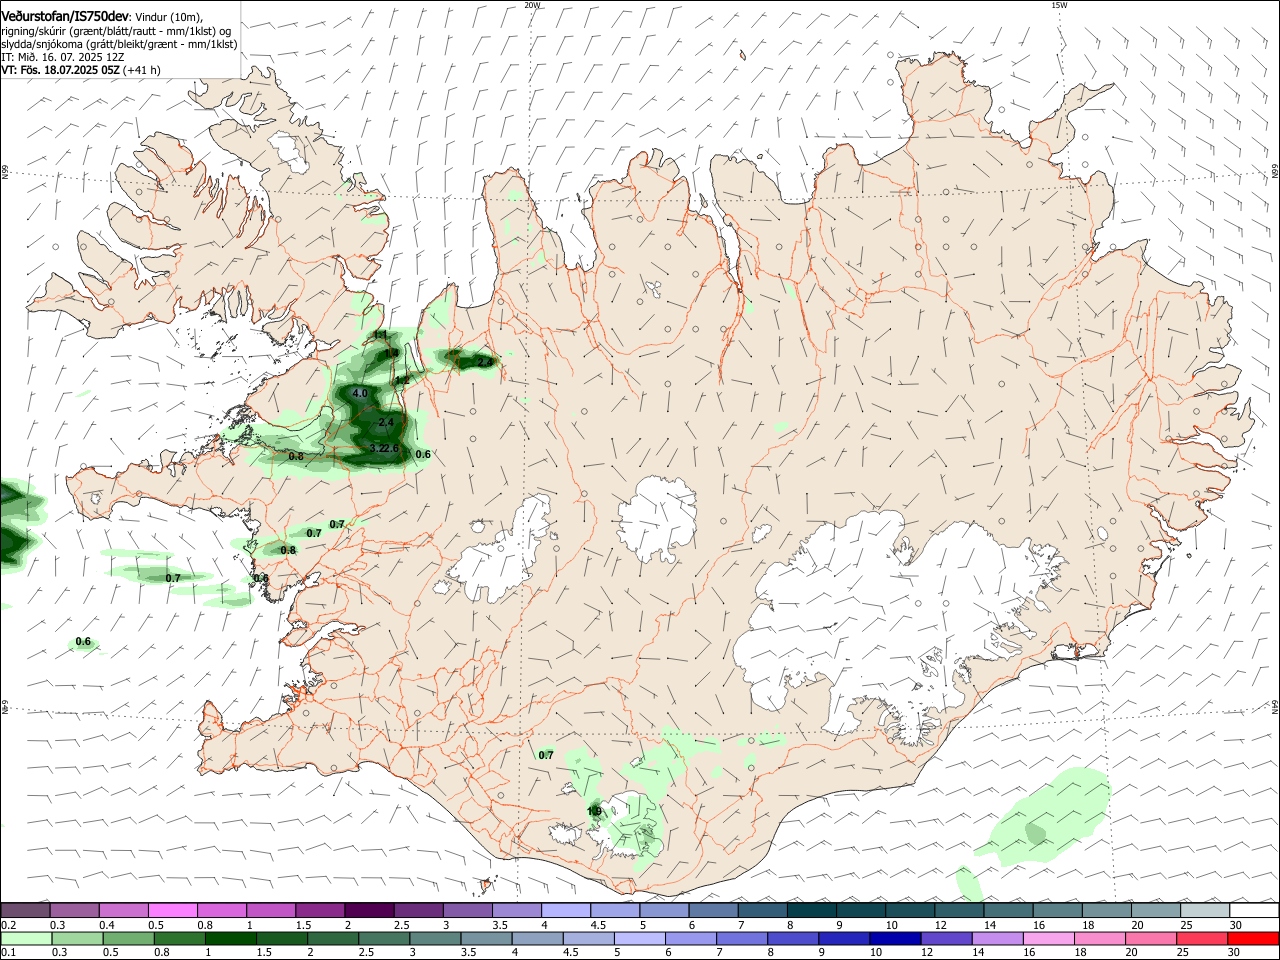
Task: Select the medium green swatch between 0.5 and 0.8
Action: point(128,938)
